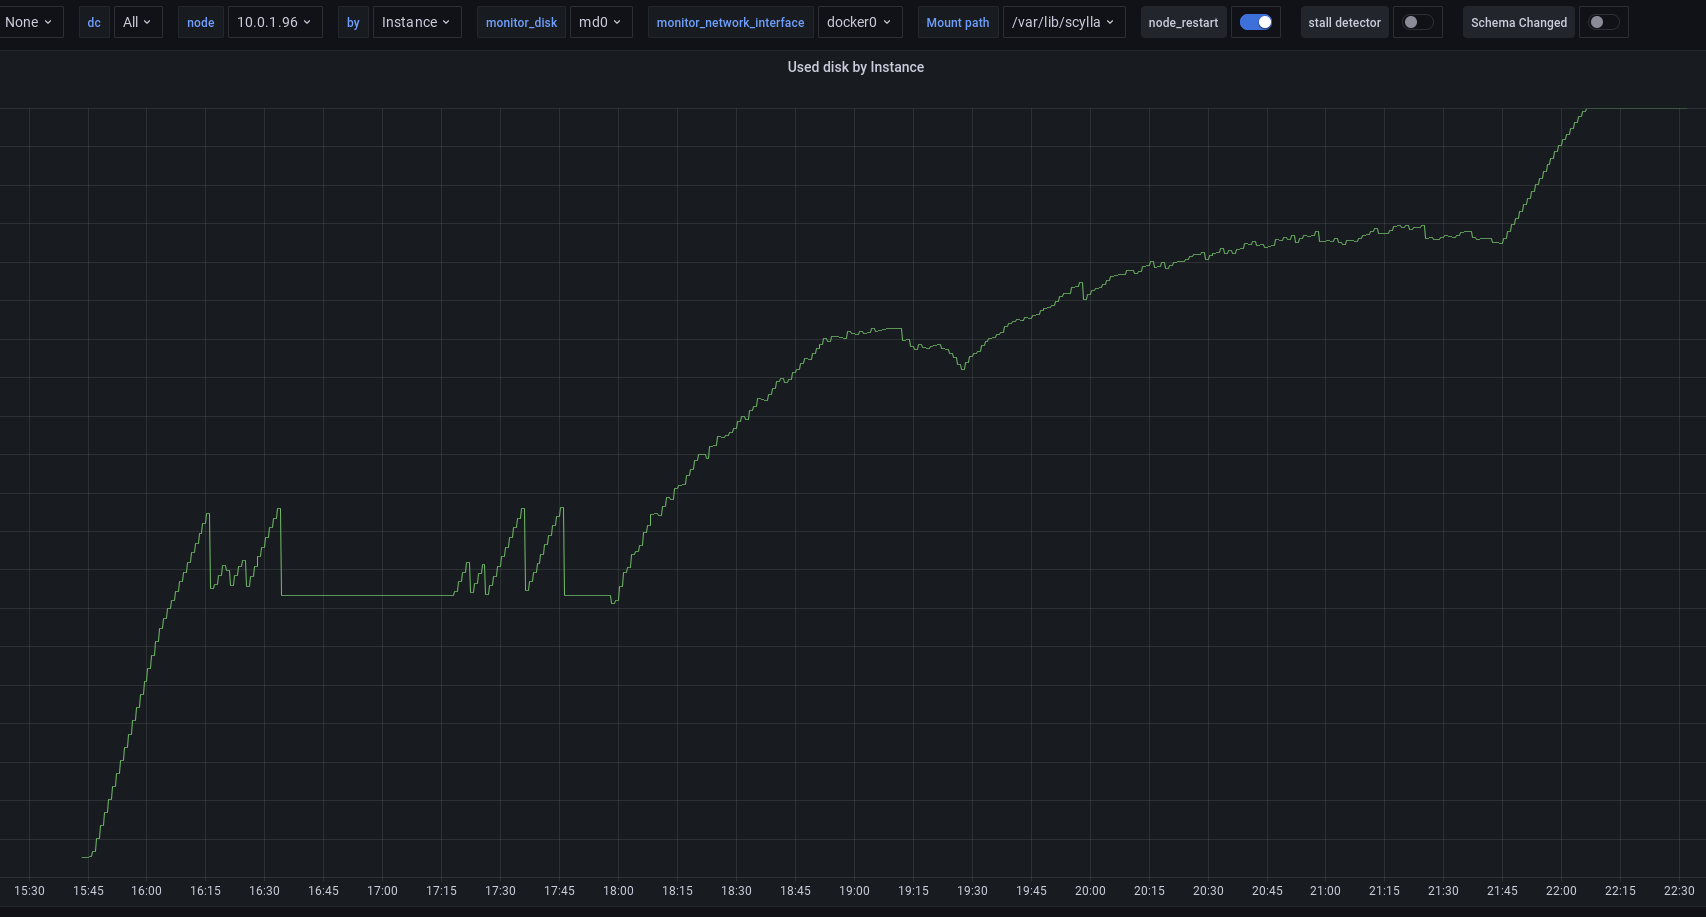This screenshot has height=917, width=1706.
Task: Toggle the node_restart switch off
Action: (x=1256, y=22)
